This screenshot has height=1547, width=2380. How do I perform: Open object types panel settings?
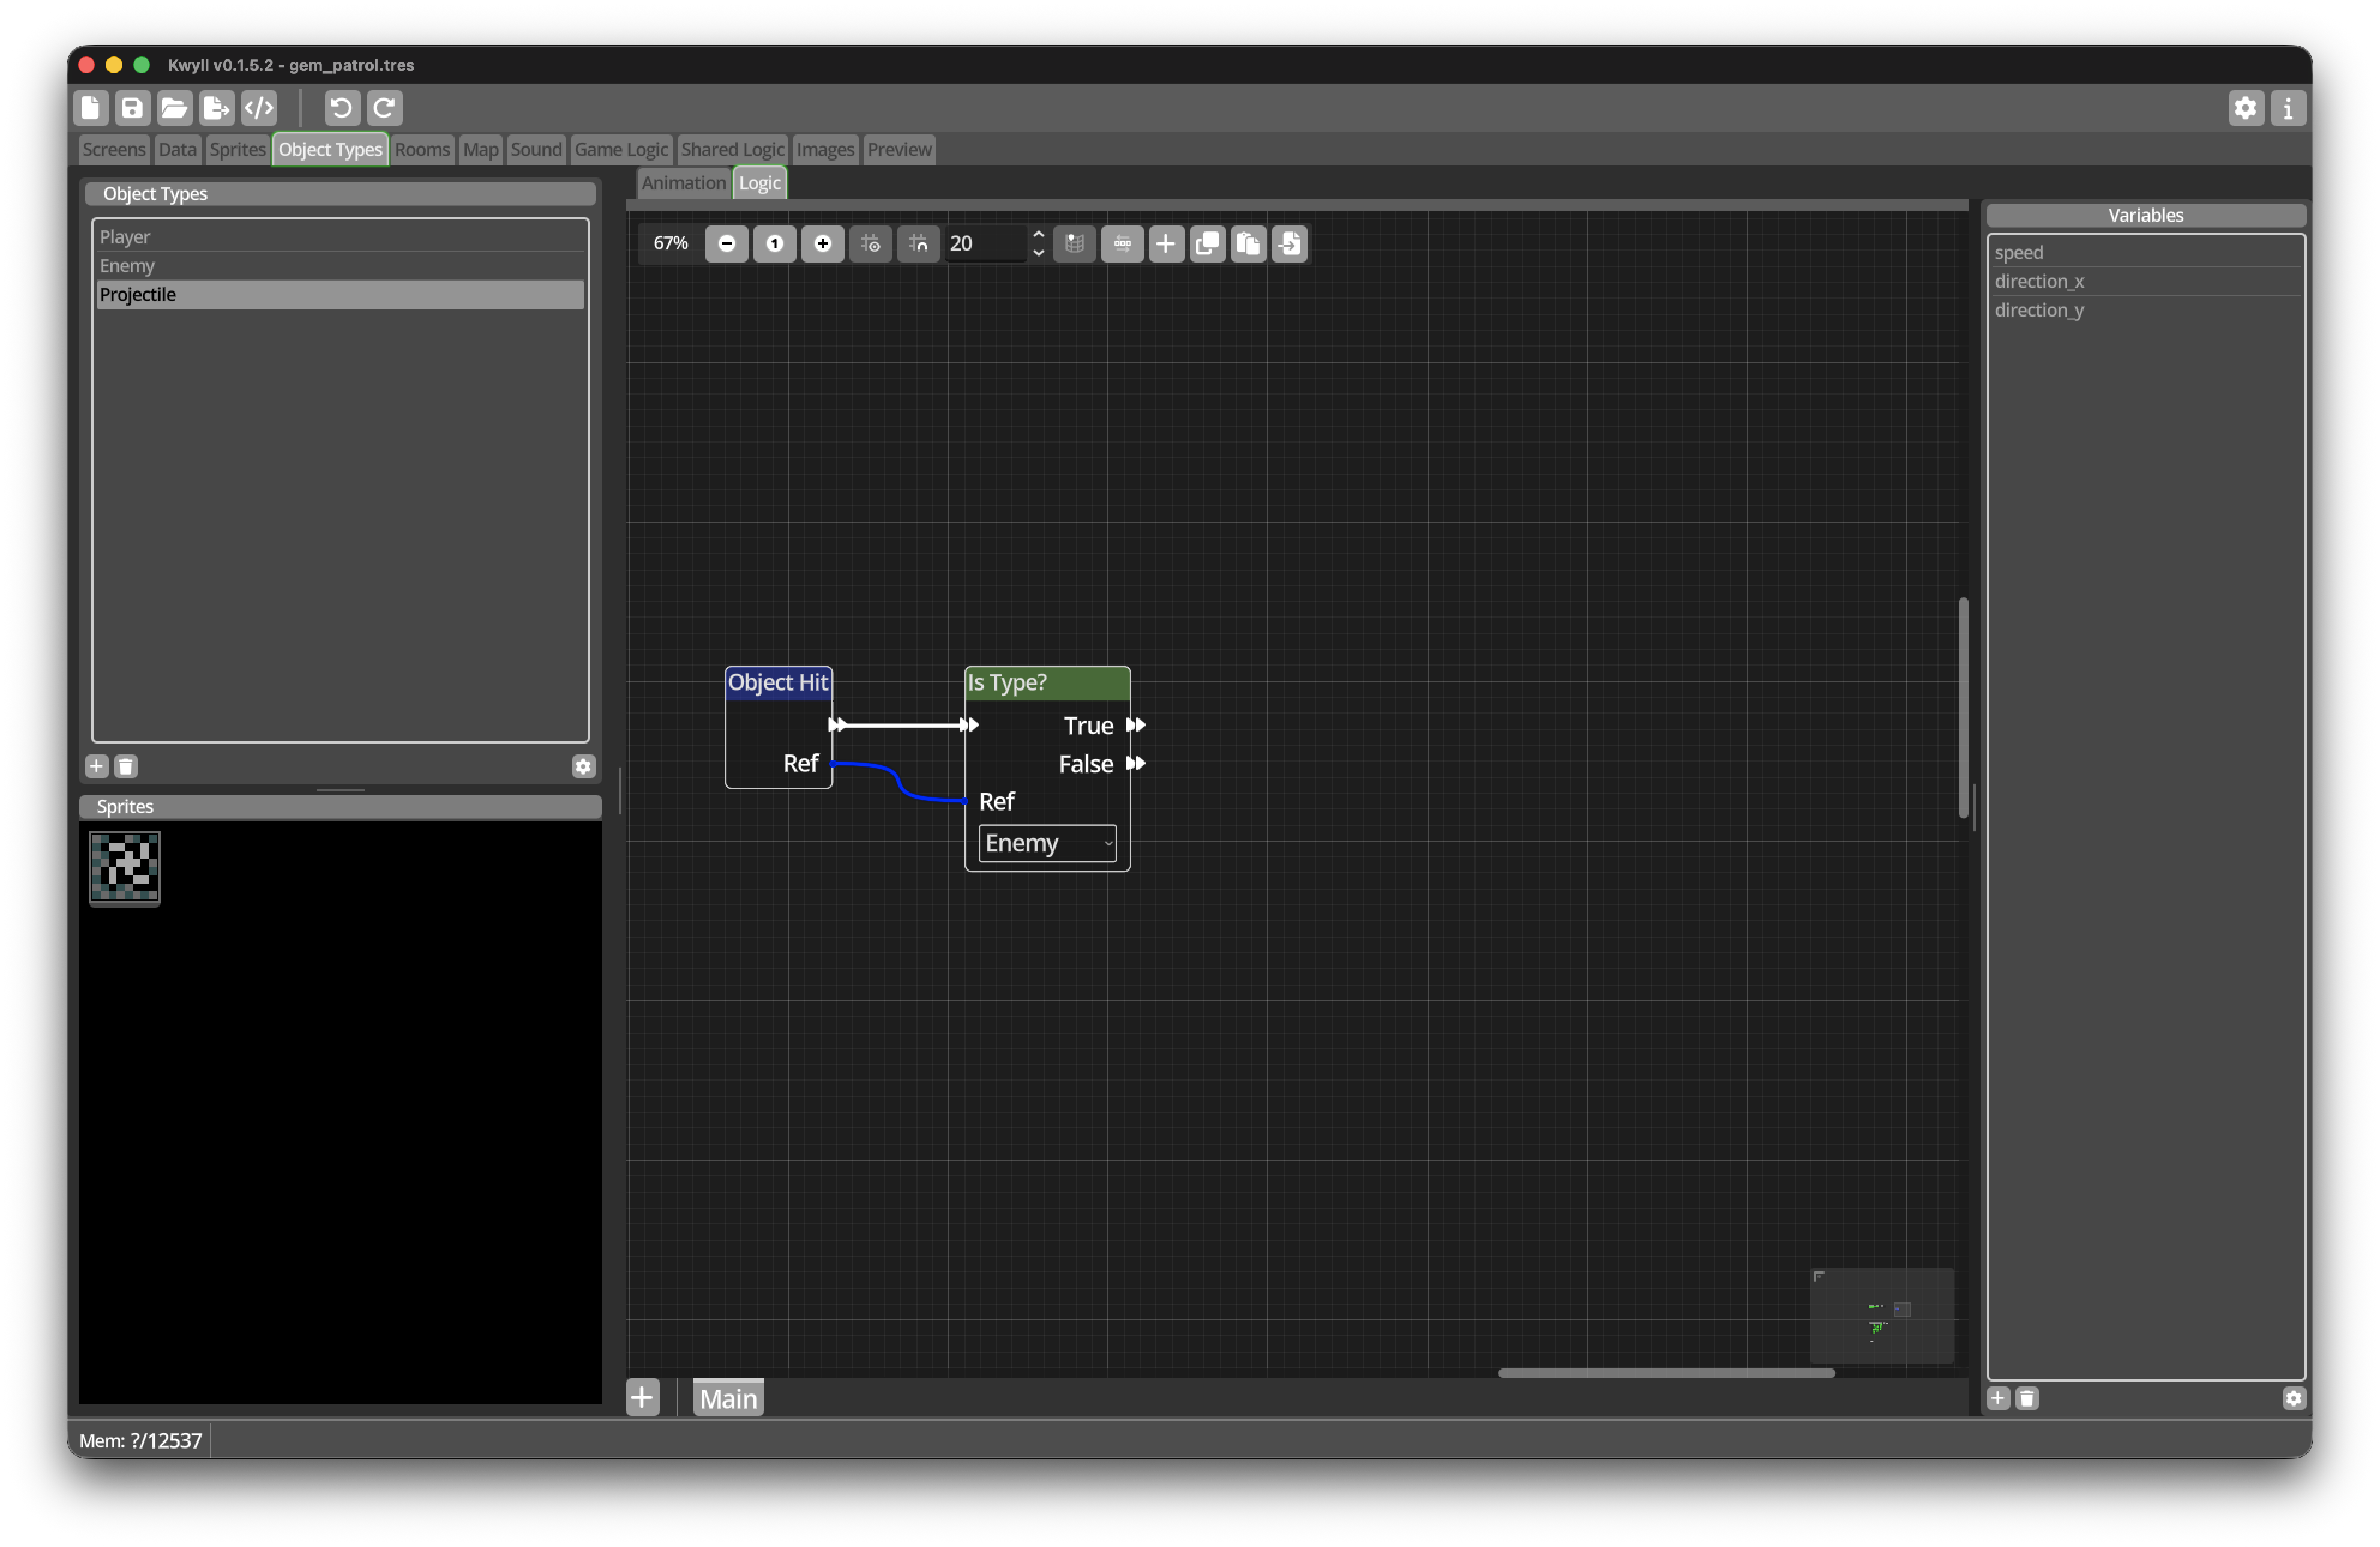(584, 767)
